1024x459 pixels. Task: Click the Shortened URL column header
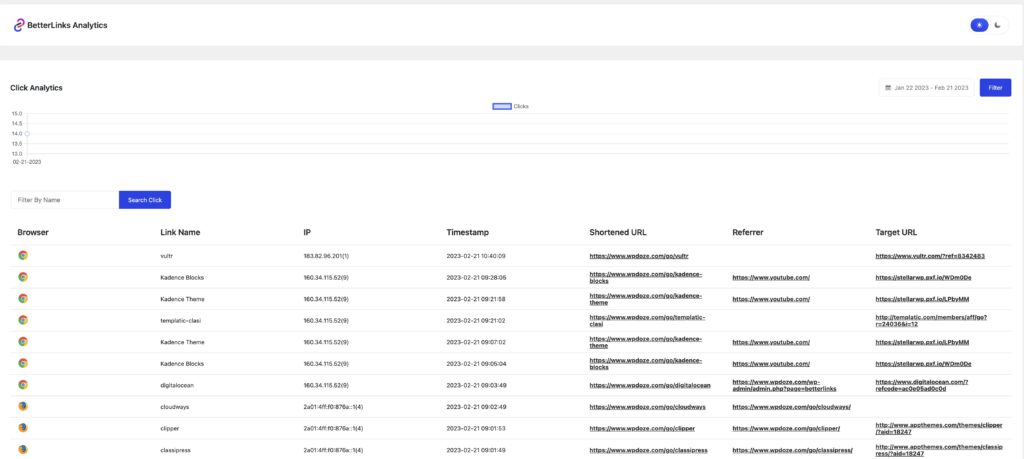[618, 232]
